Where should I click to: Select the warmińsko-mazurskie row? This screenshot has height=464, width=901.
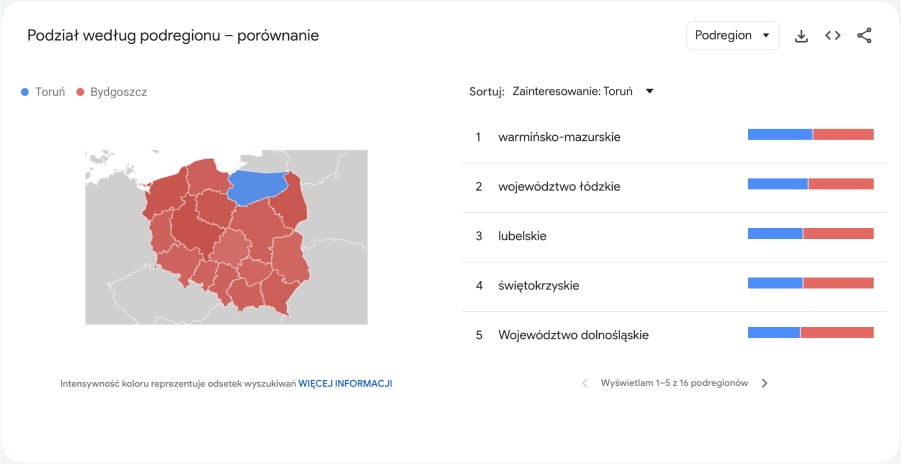[x=559, y=137]
